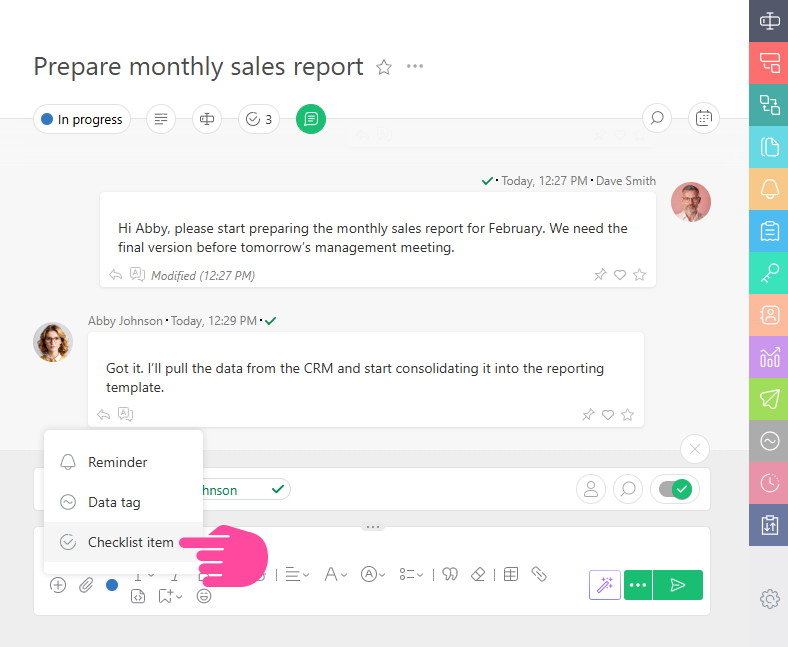
Task: Expand the text alignment dropdown
Action: 297,574
